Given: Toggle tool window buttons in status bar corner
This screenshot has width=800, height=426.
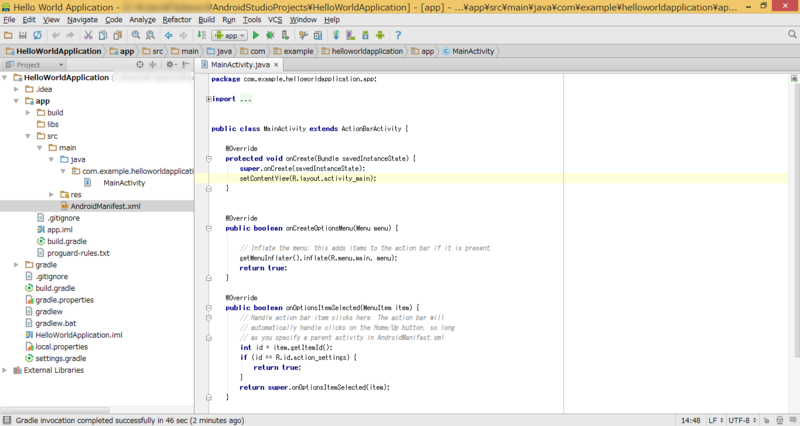Looking at the screenshot, I should pyautogui.click(x=7, y=420).
